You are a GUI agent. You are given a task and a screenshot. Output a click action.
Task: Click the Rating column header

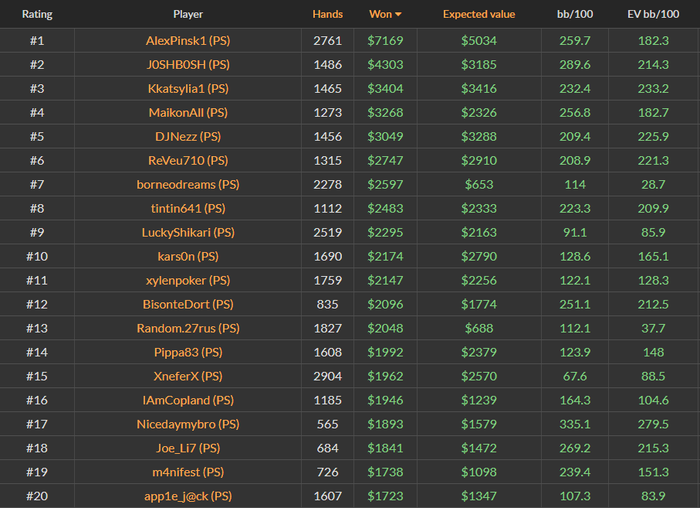[37, 15]
